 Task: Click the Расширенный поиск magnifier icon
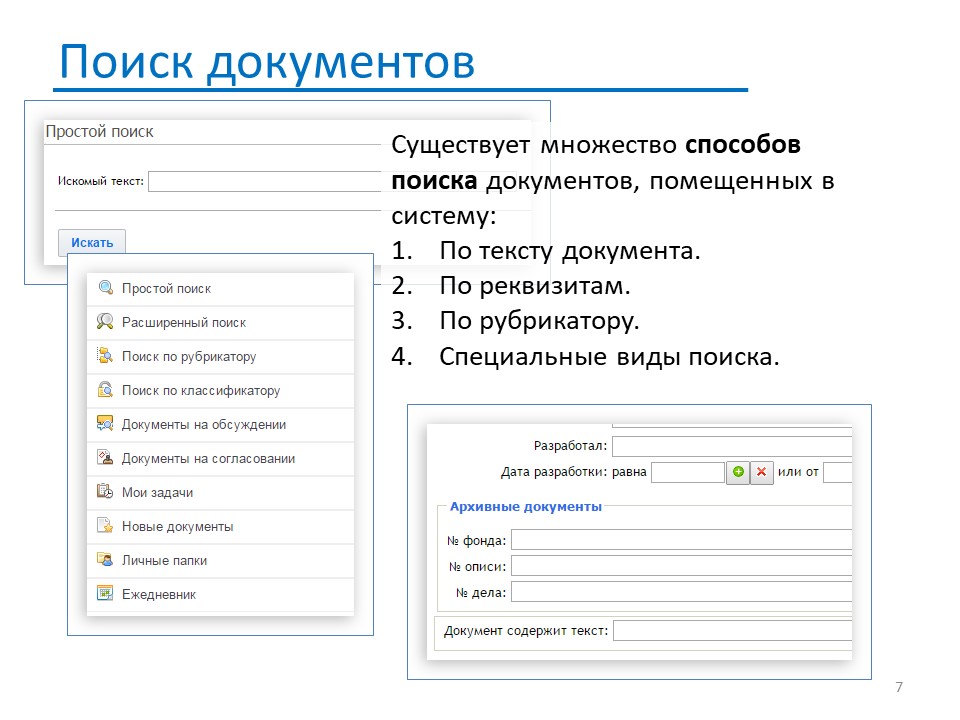105,321
